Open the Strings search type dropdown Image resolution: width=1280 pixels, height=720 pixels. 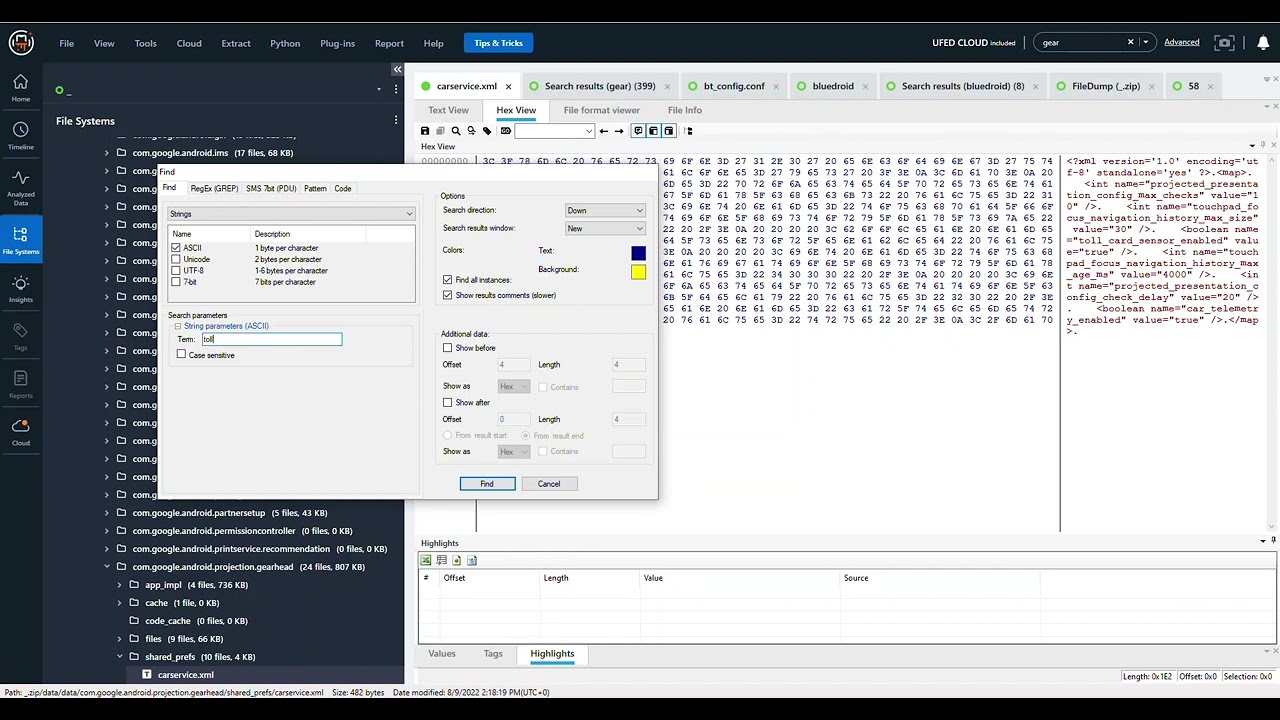coord(291,214)
